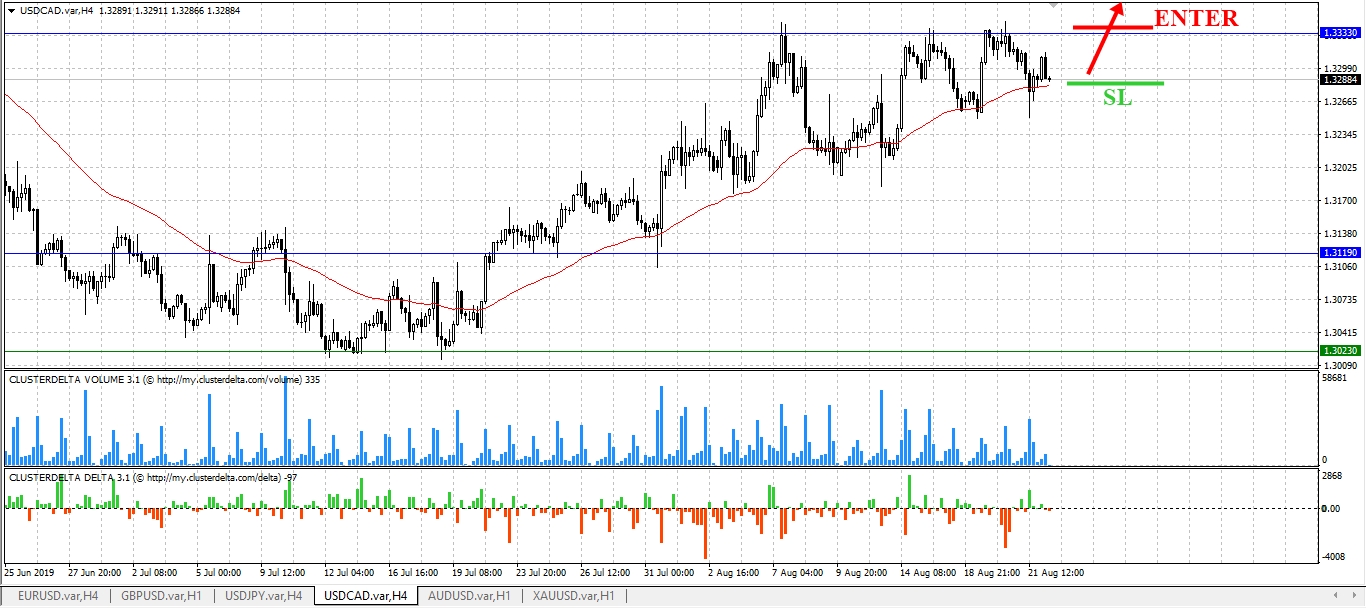Click the green 1.30230 price level label
This screenshot has height=608, width=1366.
tap(1340, 351)
